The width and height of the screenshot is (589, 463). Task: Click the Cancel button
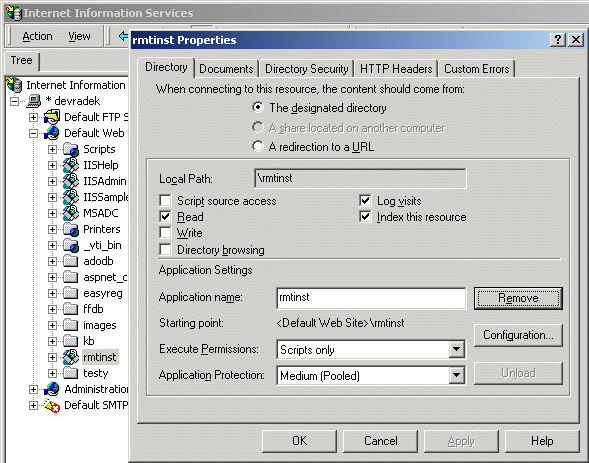coord(381,441)
